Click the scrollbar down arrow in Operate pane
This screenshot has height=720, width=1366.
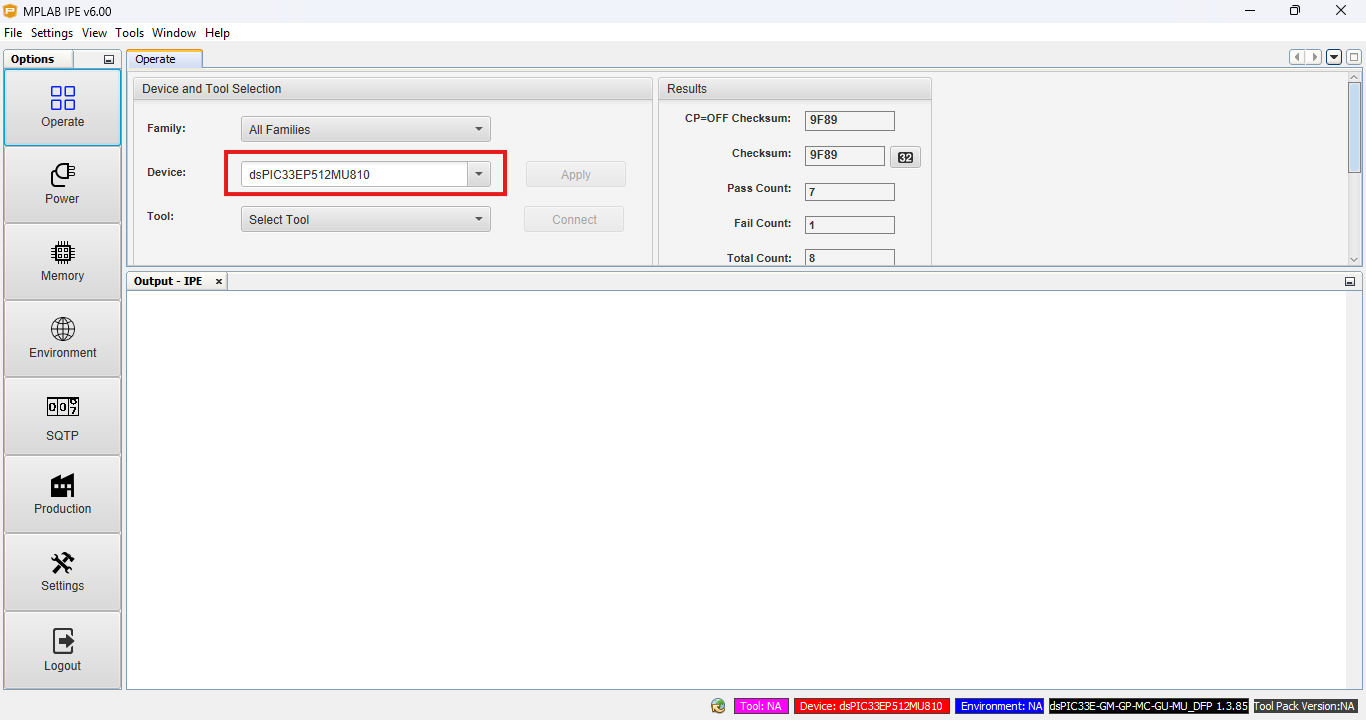click(x=1355, y=259)
